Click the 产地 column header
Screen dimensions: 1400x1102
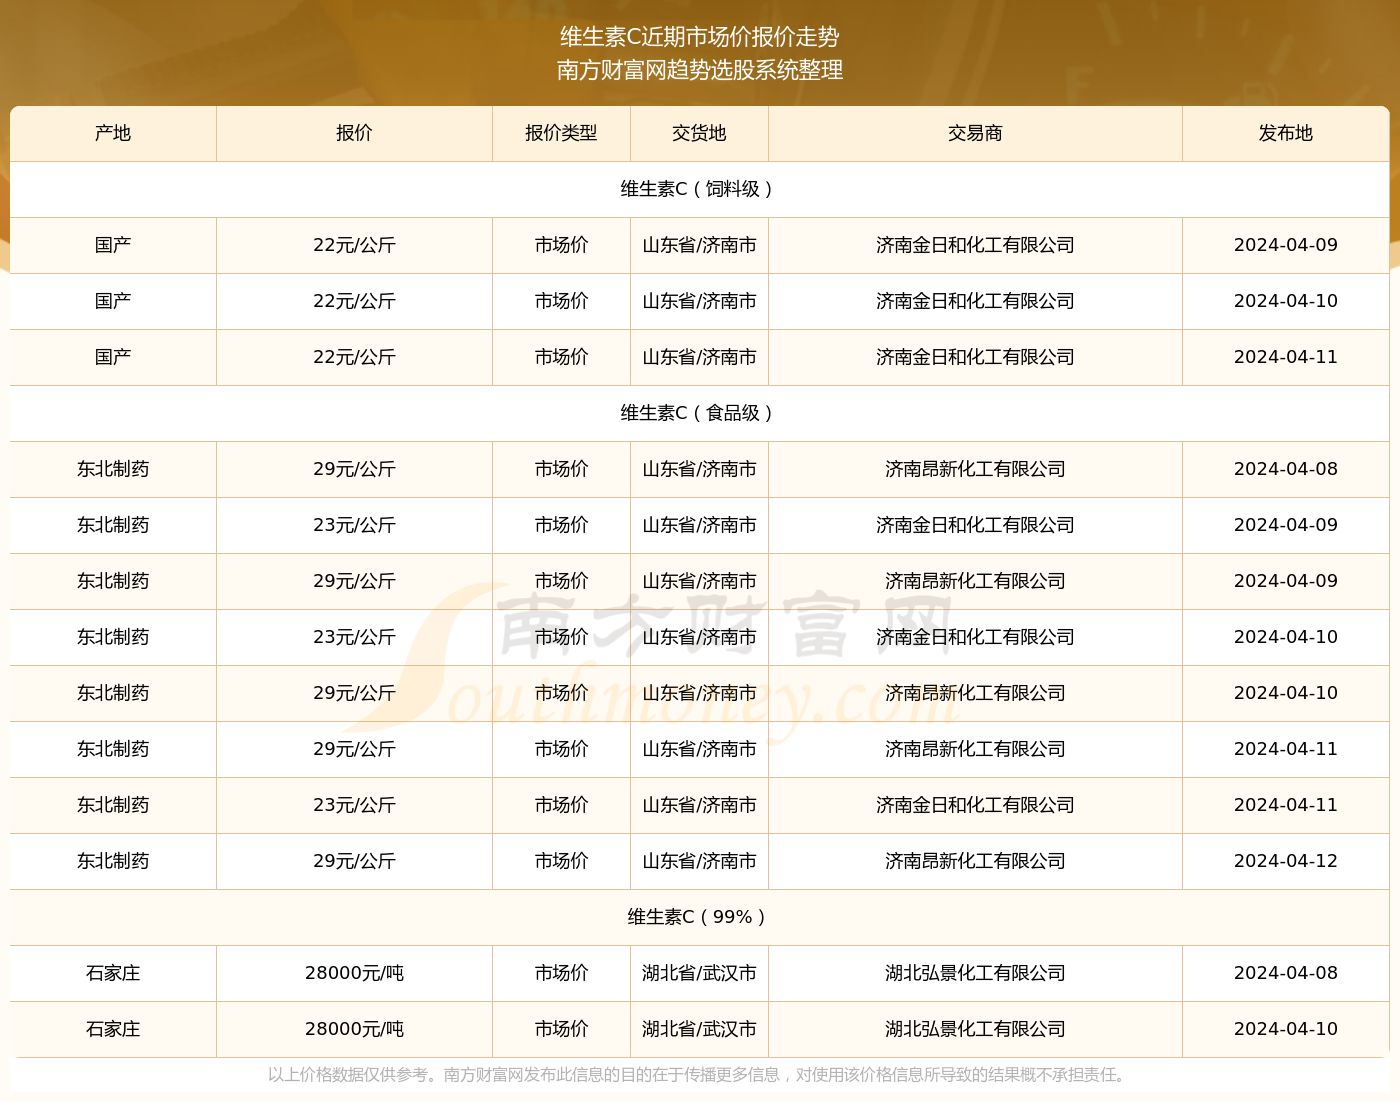tap(113, 133)
